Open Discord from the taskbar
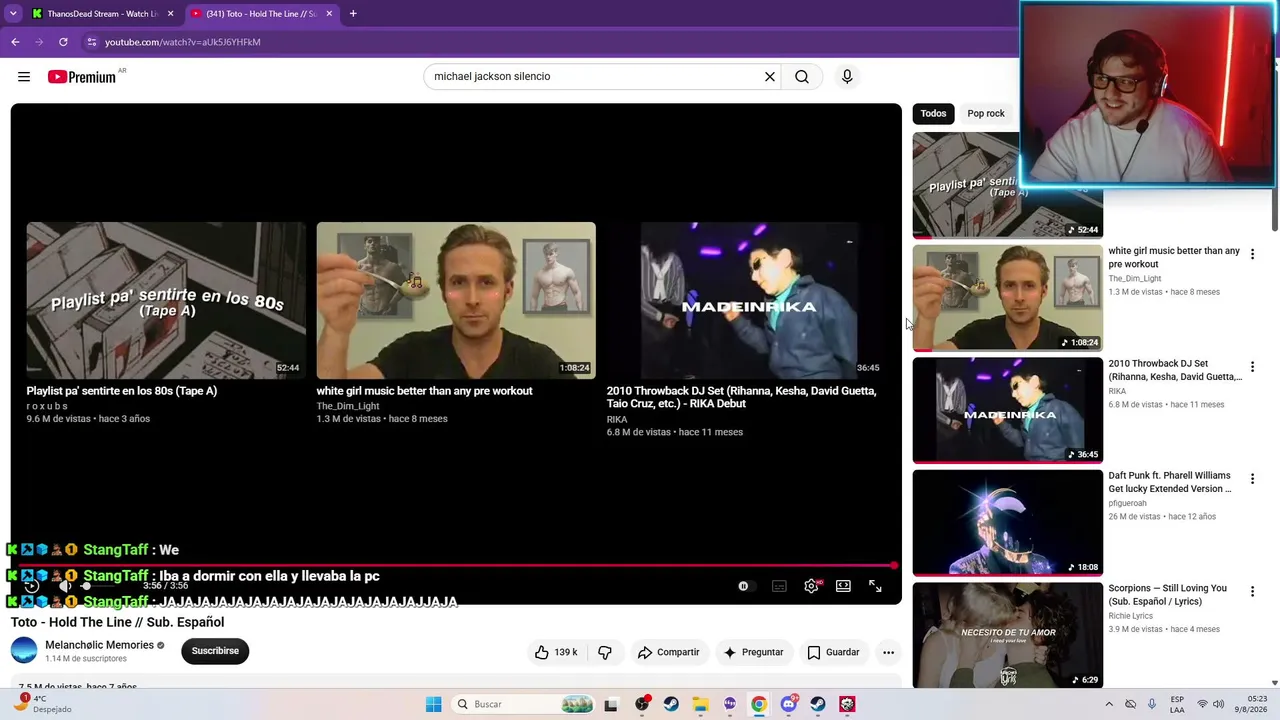The height and width of the screenshot is (720, 1280). (x=789, y=704)
